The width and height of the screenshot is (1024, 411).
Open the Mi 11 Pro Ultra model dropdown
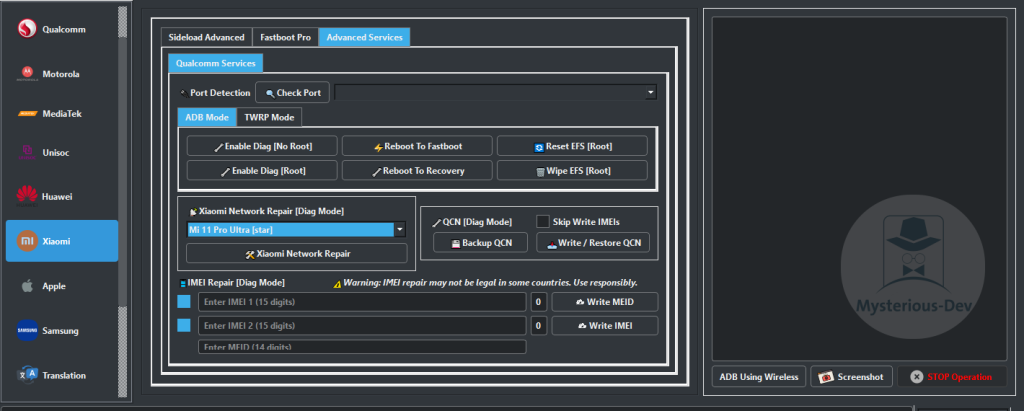(x=400, y=230)
